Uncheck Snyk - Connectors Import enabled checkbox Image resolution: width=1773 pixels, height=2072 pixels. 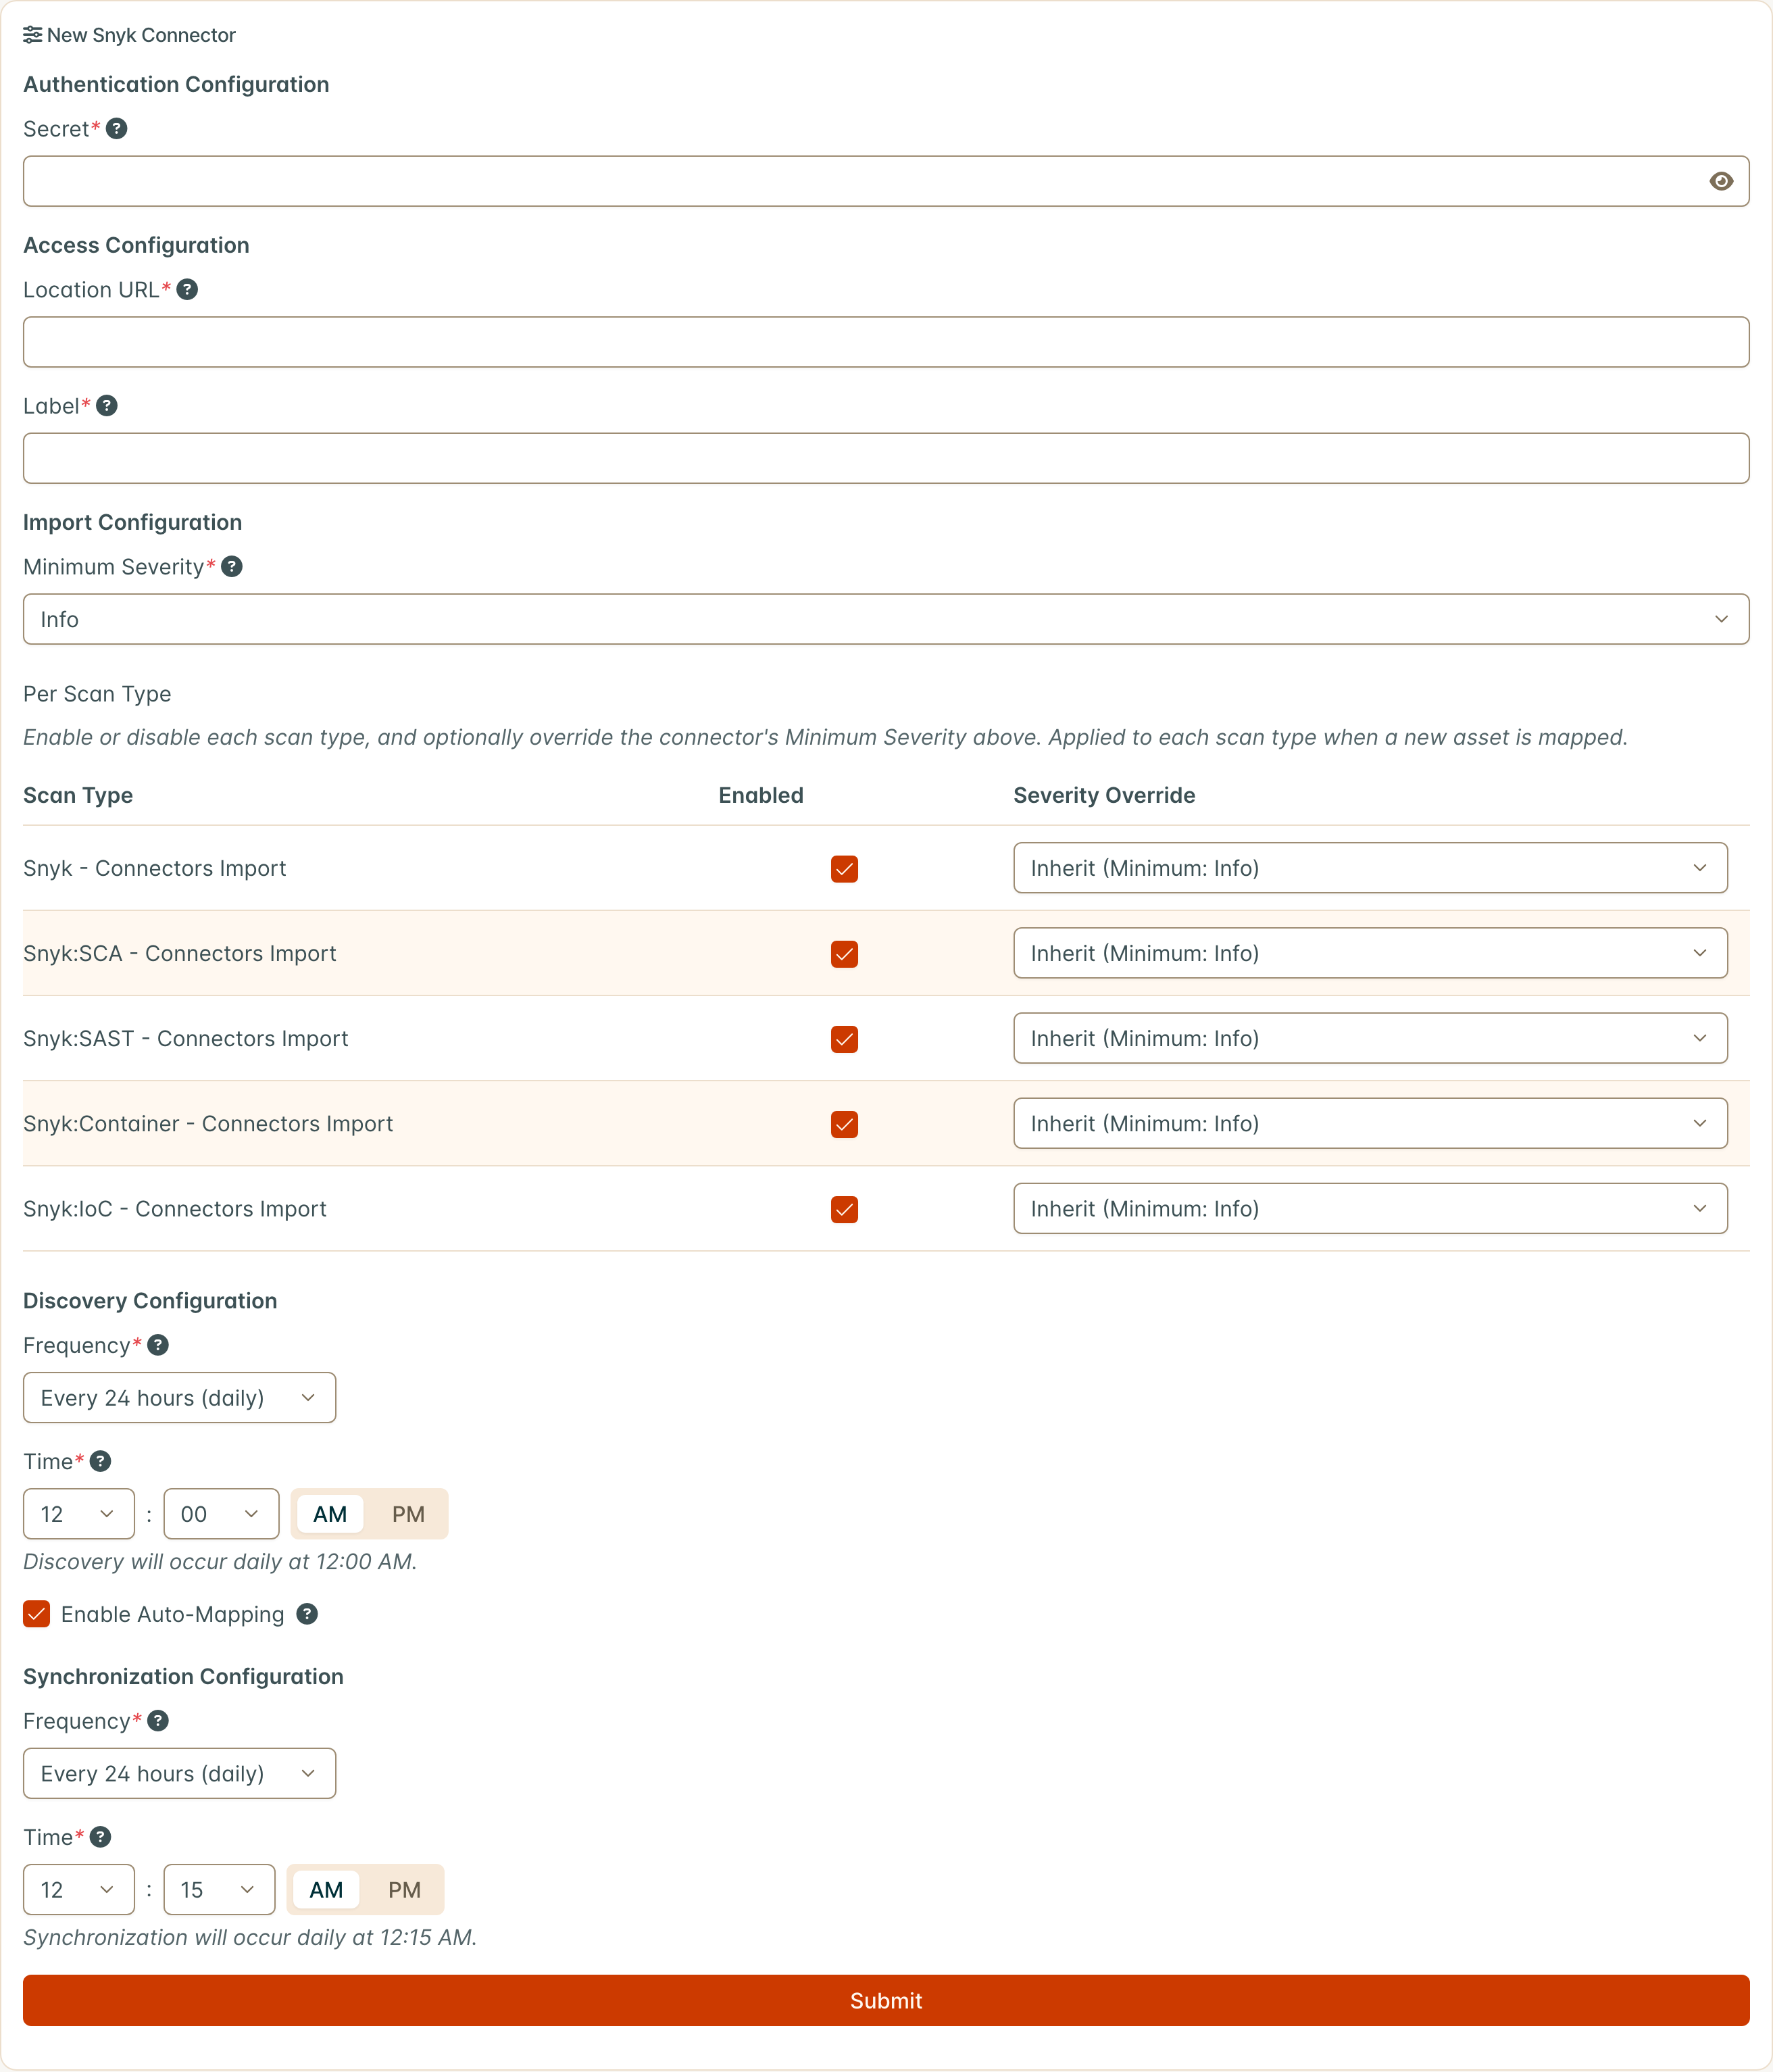[x=844, y=869]
